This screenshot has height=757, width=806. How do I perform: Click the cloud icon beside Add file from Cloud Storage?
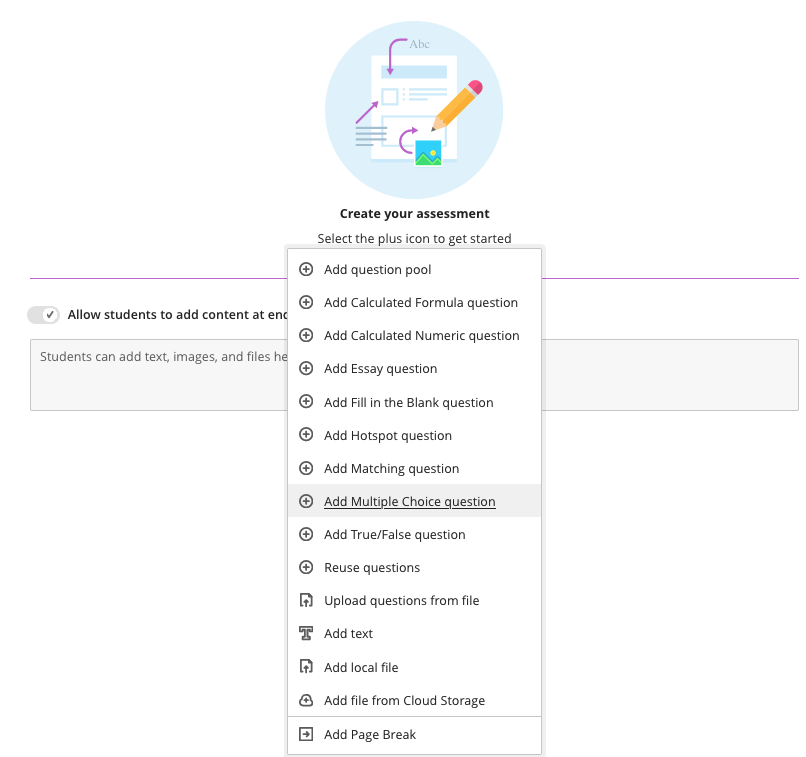pos(306,700)
